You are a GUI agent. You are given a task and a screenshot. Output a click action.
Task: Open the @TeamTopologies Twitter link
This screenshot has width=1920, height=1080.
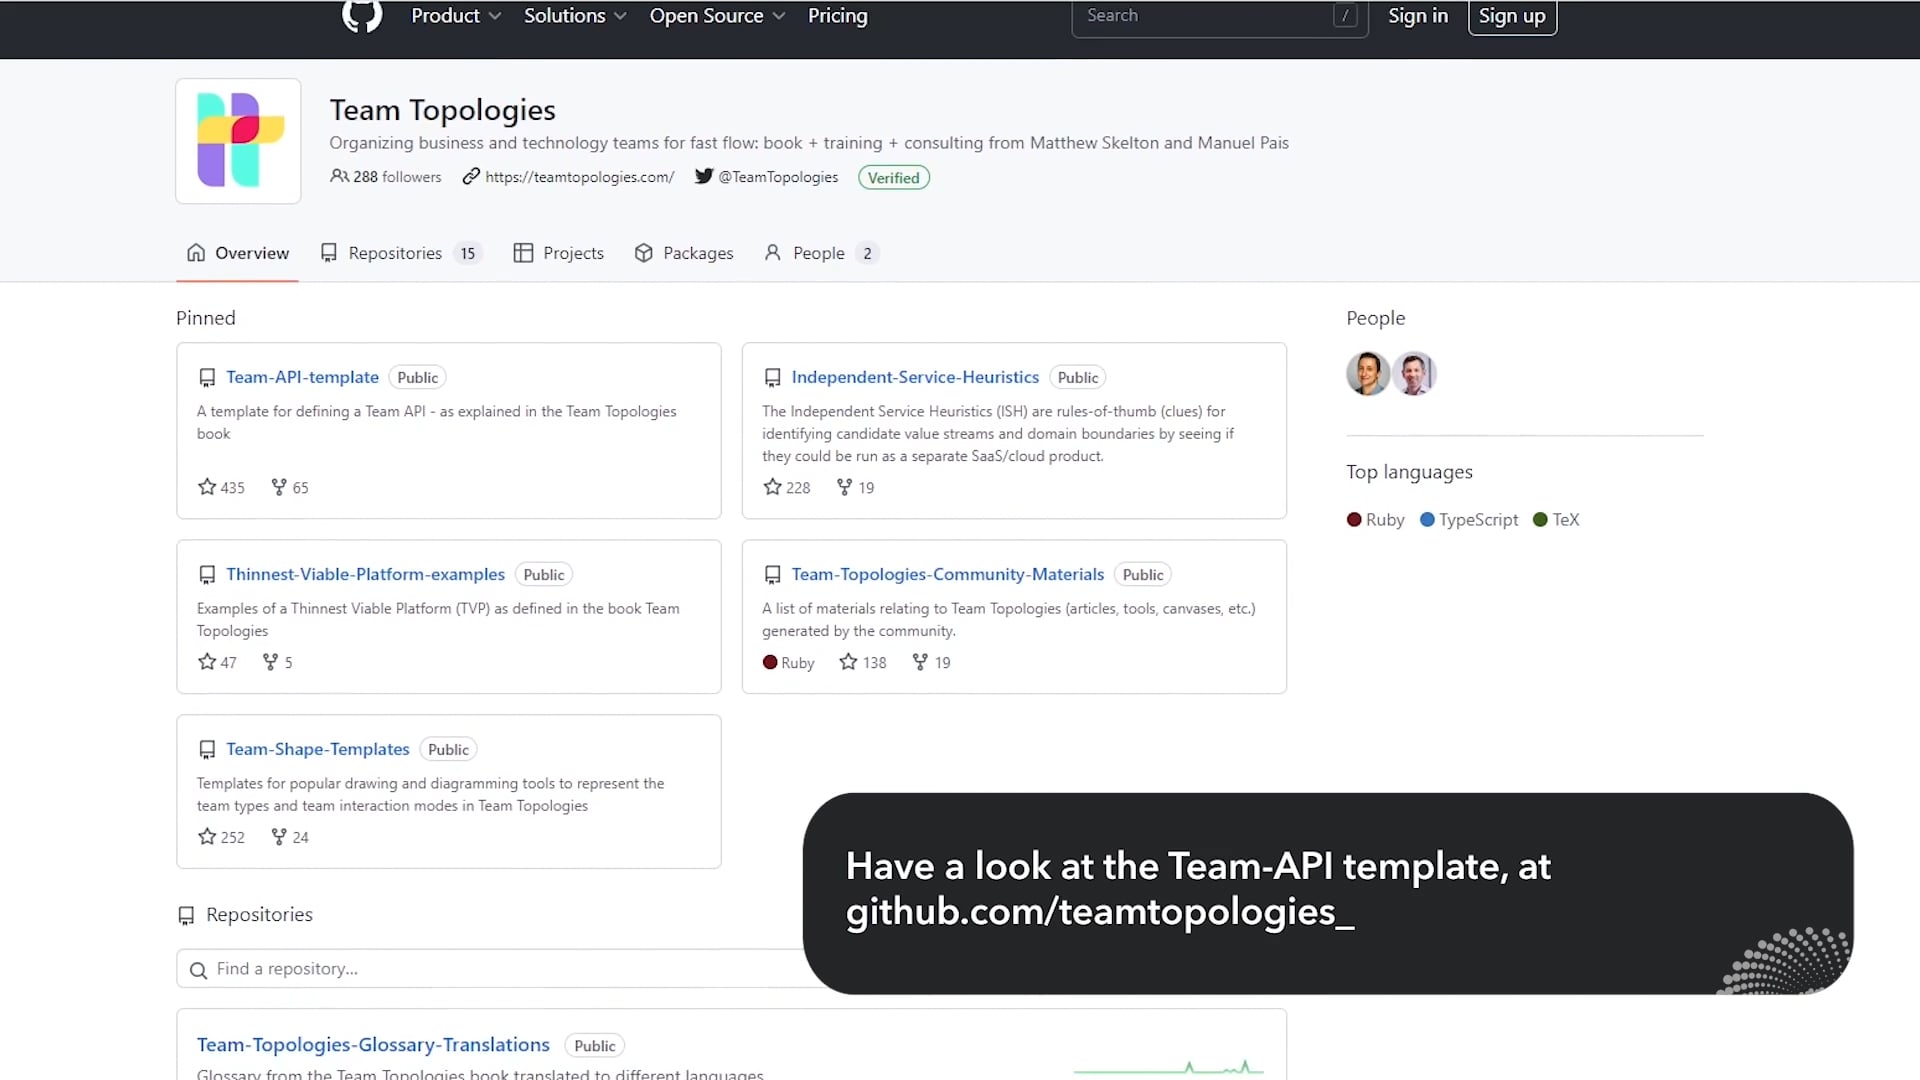[x=778, y=177]
